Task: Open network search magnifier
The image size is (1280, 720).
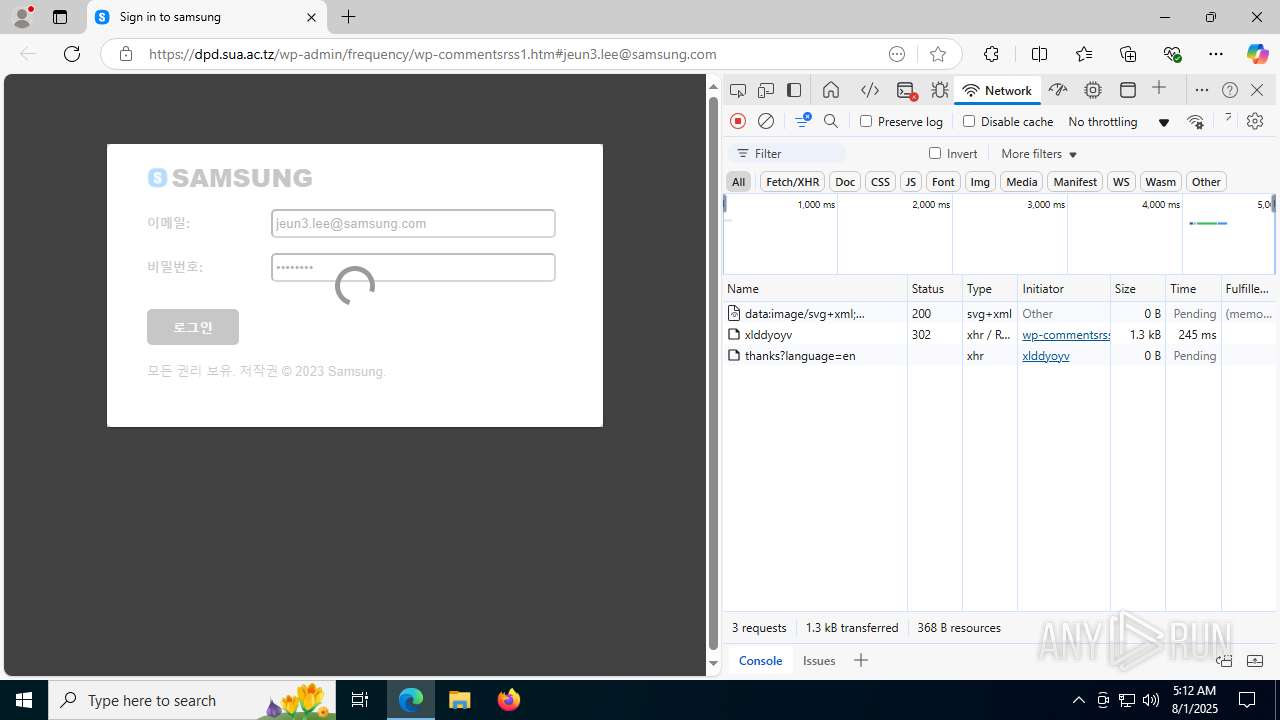Action: point(831,121)
